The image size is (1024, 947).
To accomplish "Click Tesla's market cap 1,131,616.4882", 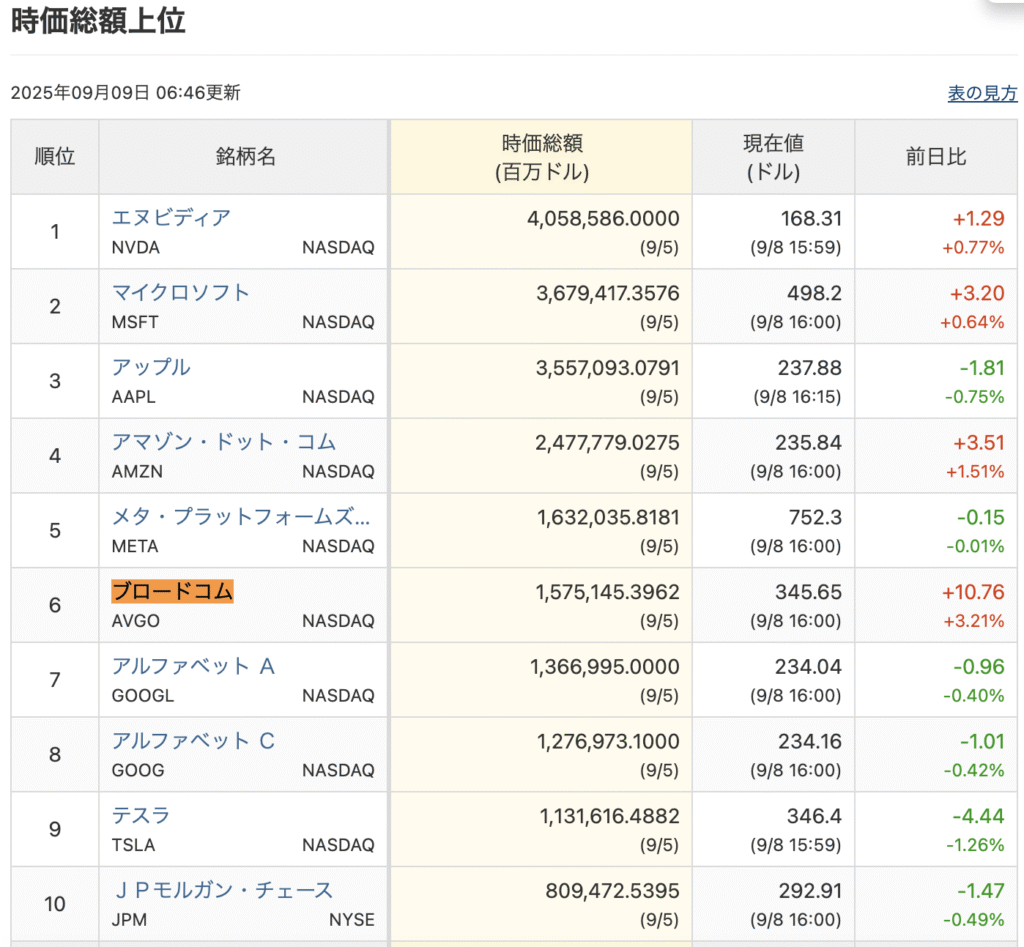I will coord(610,816).
